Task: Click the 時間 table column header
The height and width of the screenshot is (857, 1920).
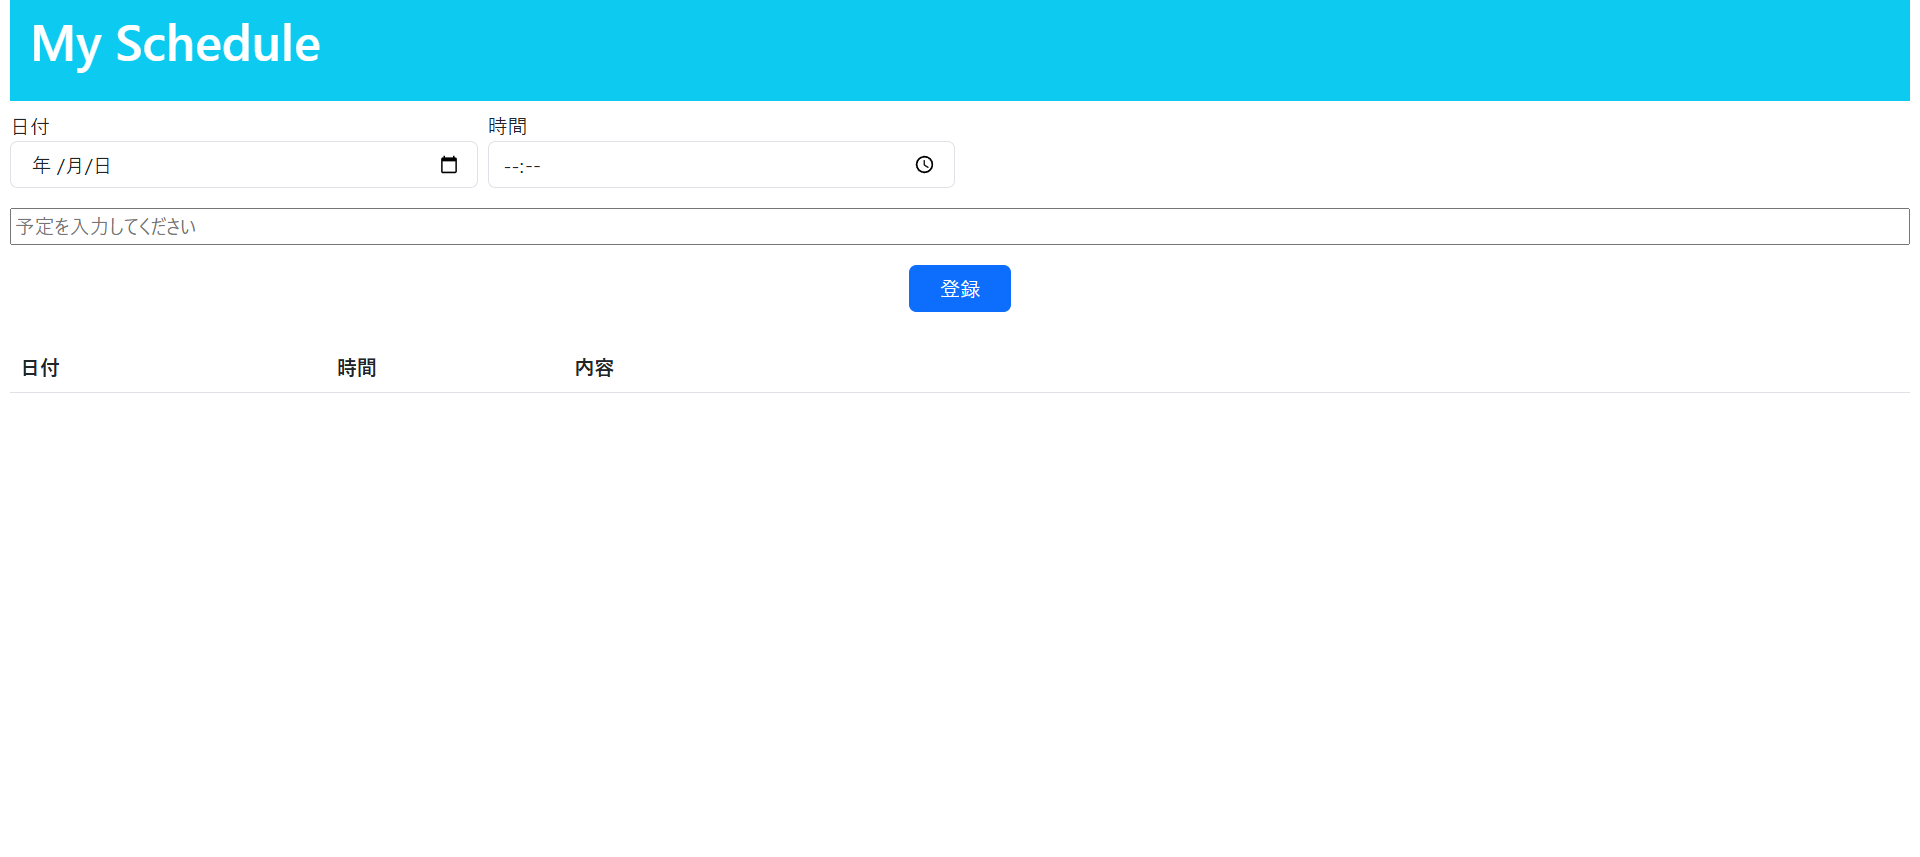Action: [356, 368]
